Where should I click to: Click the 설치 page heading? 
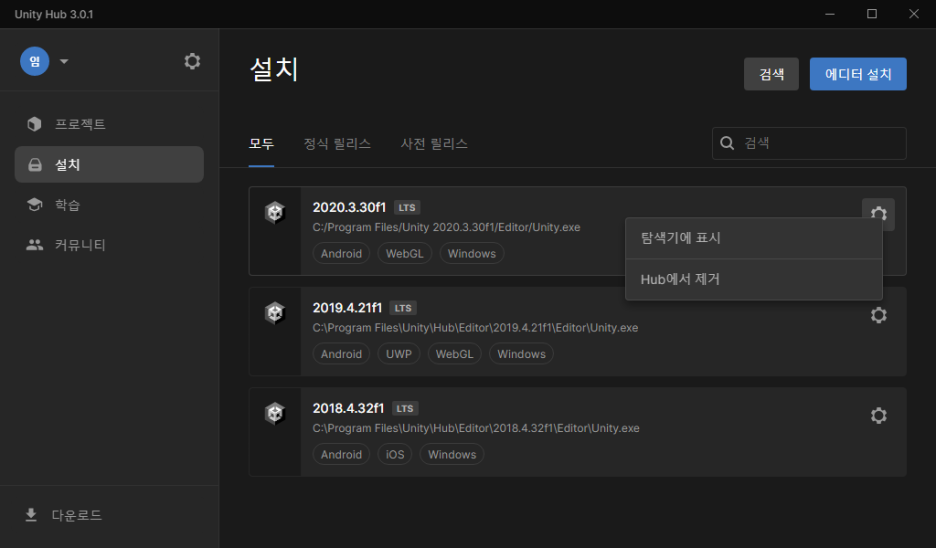tap(274, 69)
